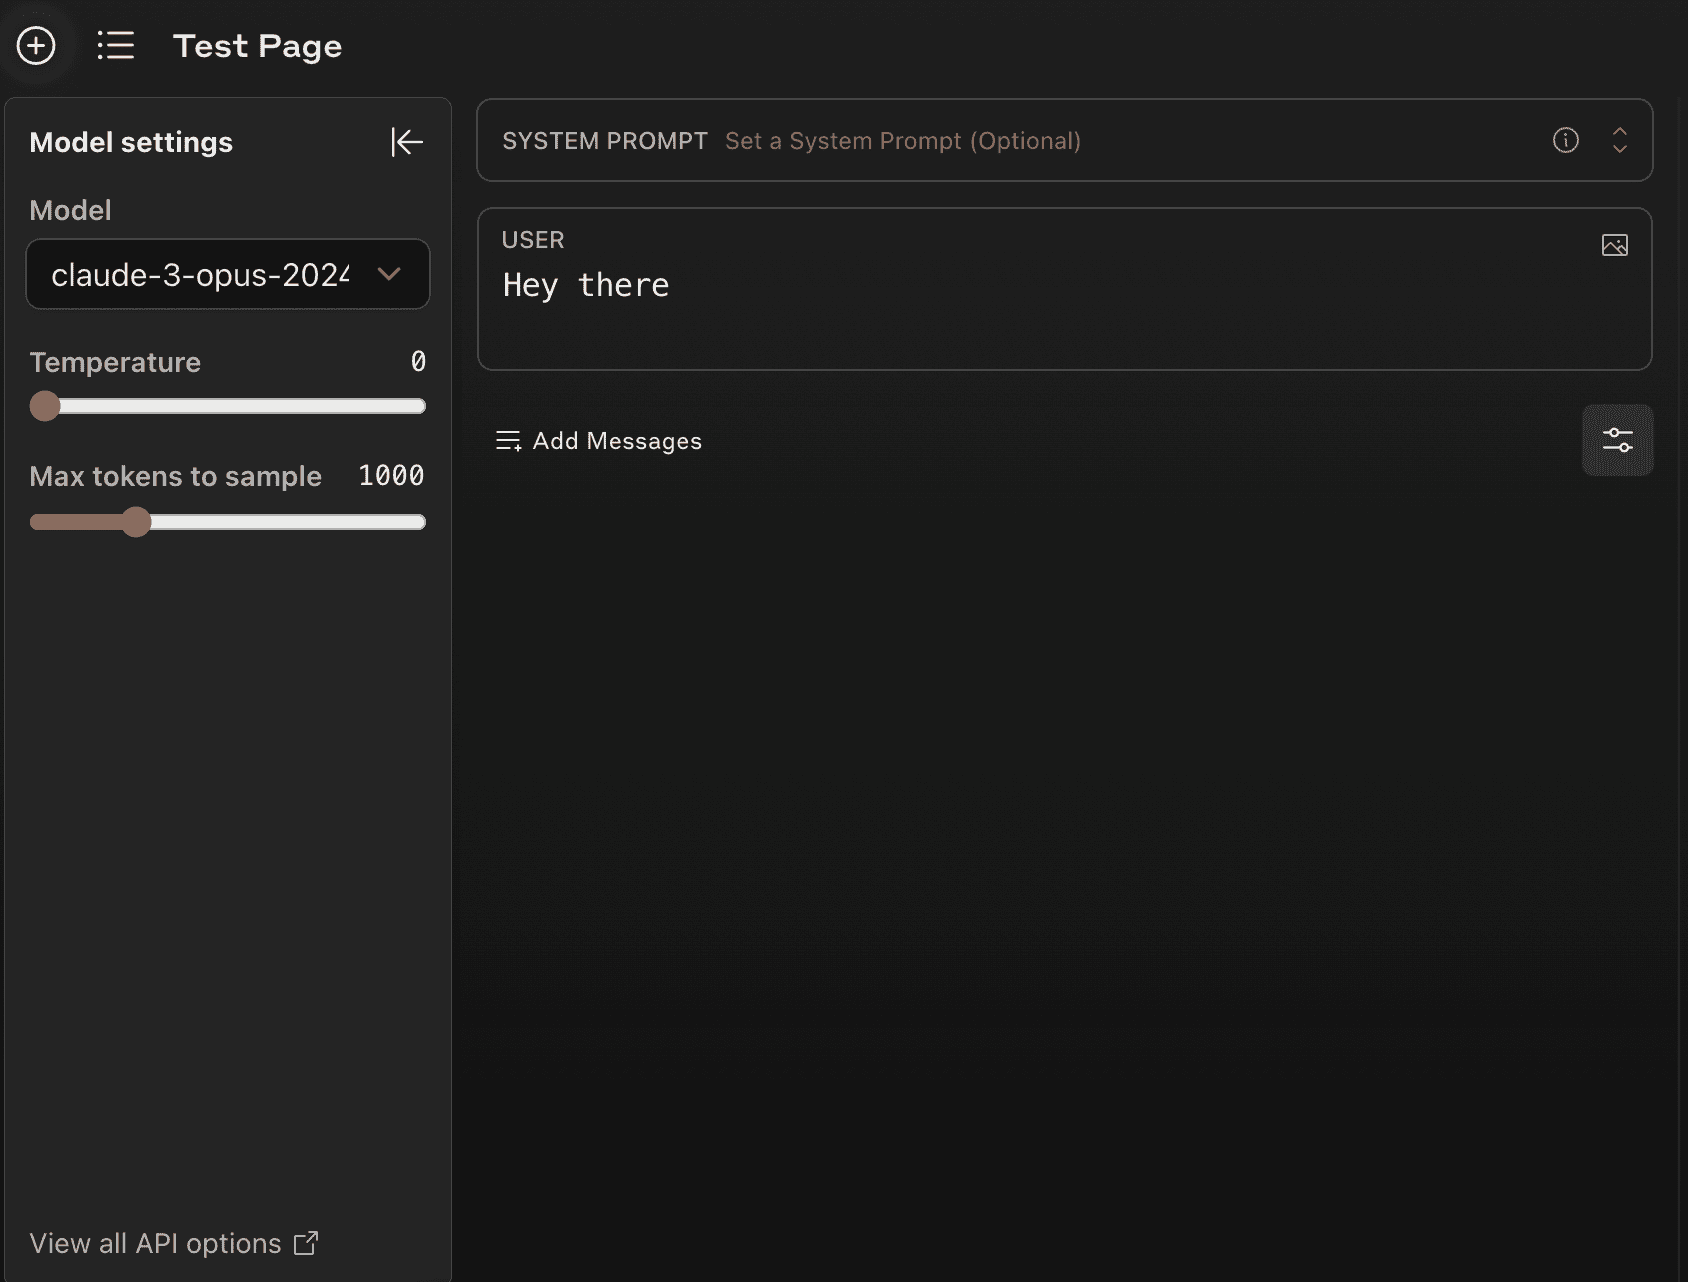This screenshot has height=1282, width=1688.
Task: Click the Temperature slider handle
Action: tap(44, 406)
